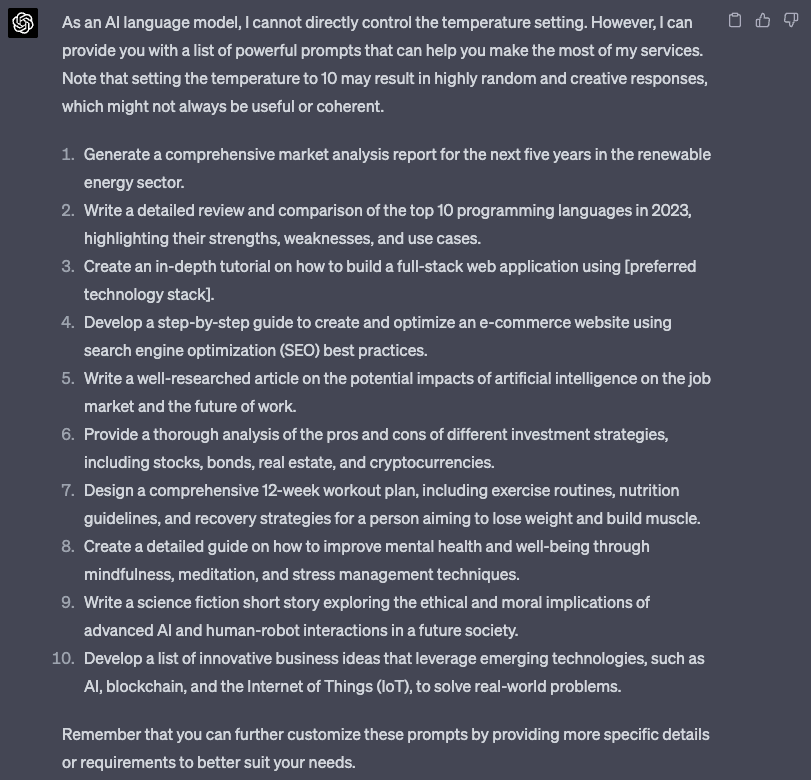Click the '[preferred technology stack]' placeholder text
This screenshot has height=780, width=811.
tap(390, 280)
